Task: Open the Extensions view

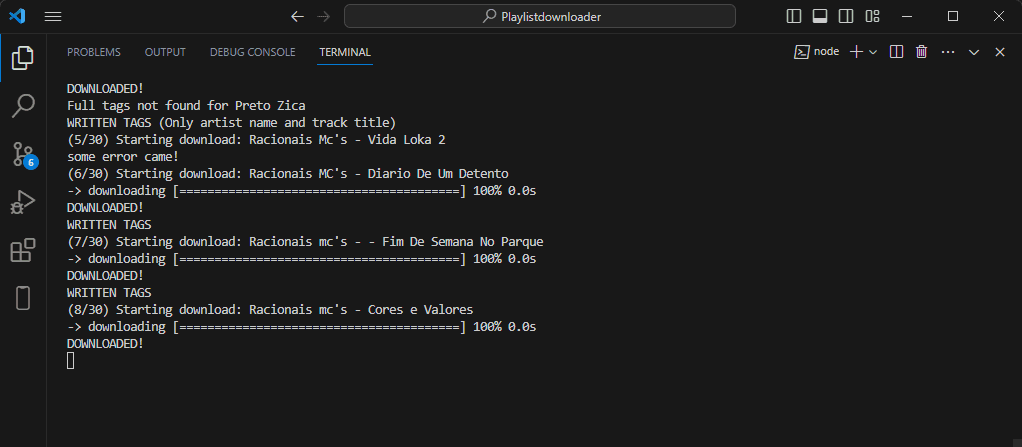Action: pyautogui.click(x=23, y=250)
